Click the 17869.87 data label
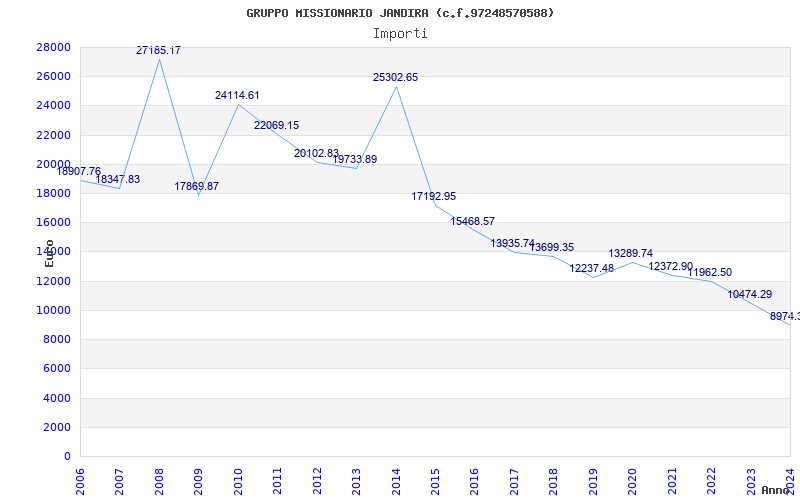 tap(196, 186)
